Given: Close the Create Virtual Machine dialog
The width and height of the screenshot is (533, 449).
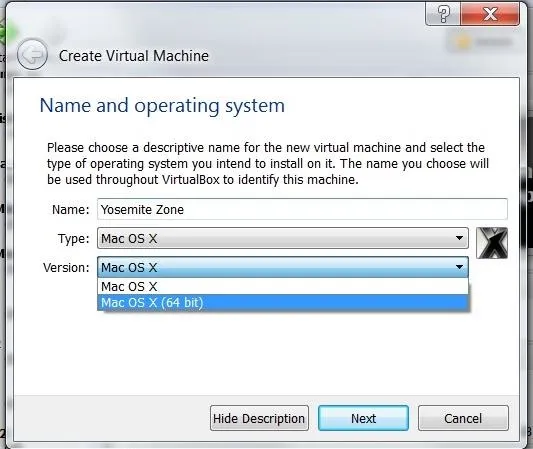Looking at the screenshot, I should [x=490, y=14].
